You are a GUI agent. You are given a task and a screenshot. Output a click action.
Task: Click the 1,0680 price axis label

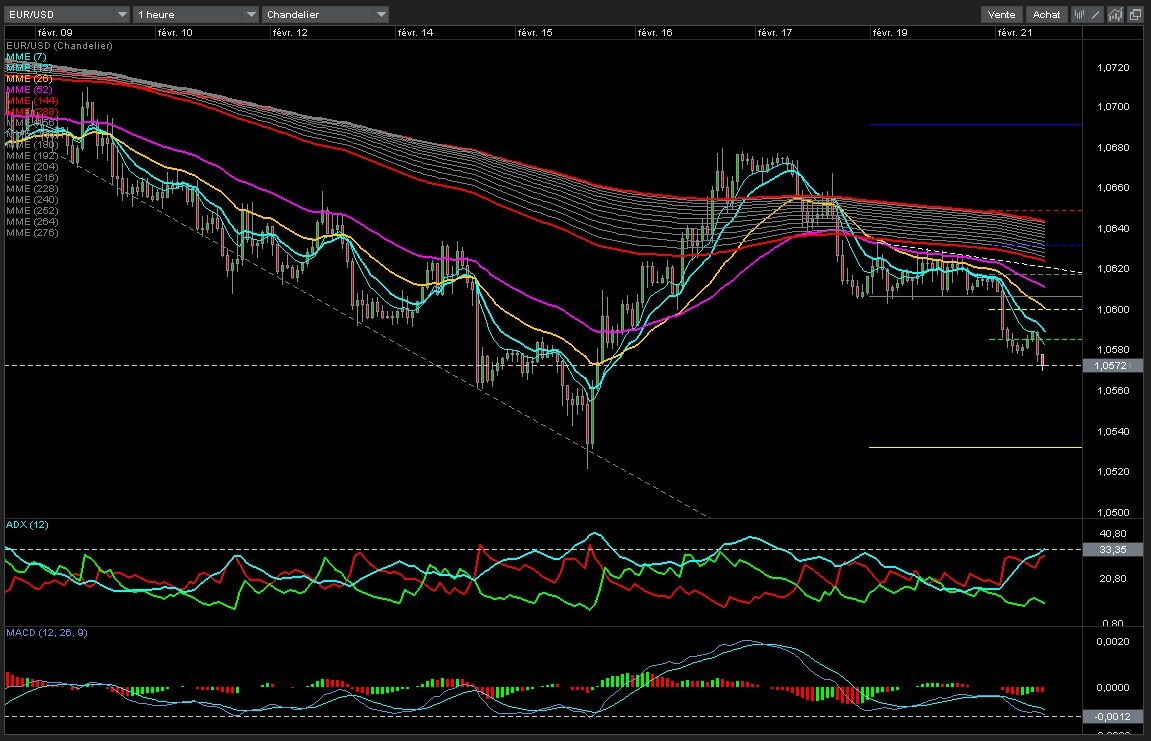[x=1113, y=148]
